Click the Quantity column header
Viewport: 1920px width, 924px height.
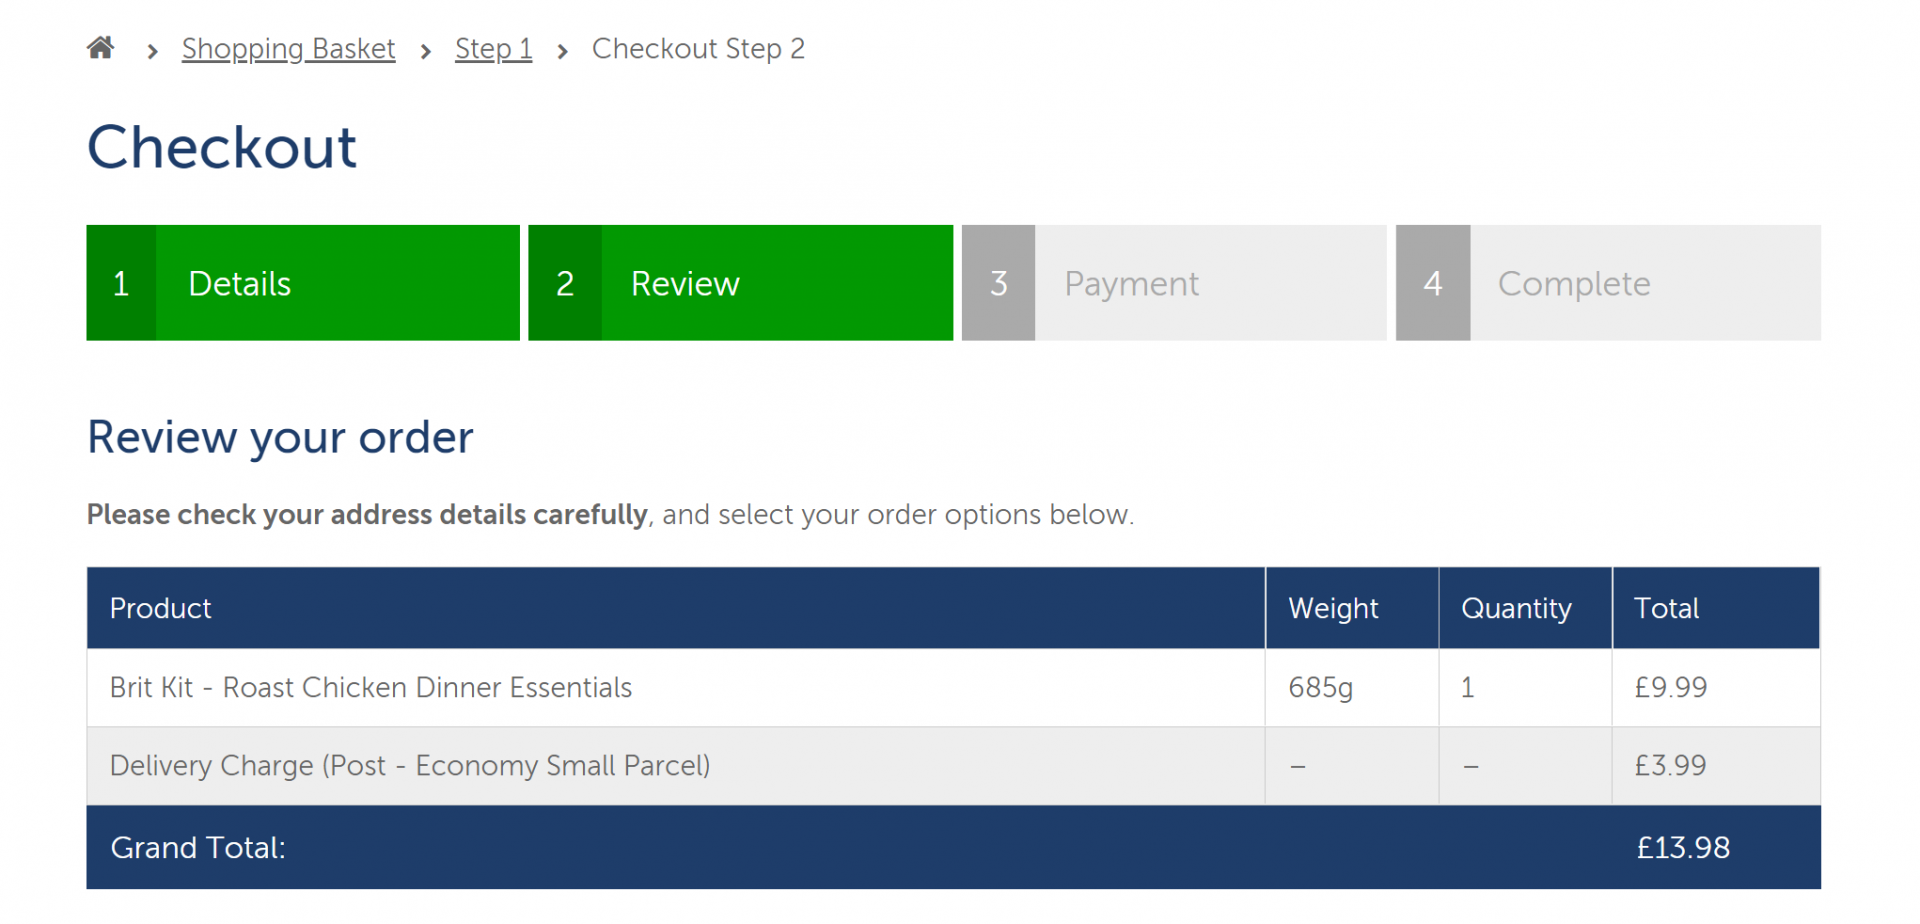[x=1525, y=608]
